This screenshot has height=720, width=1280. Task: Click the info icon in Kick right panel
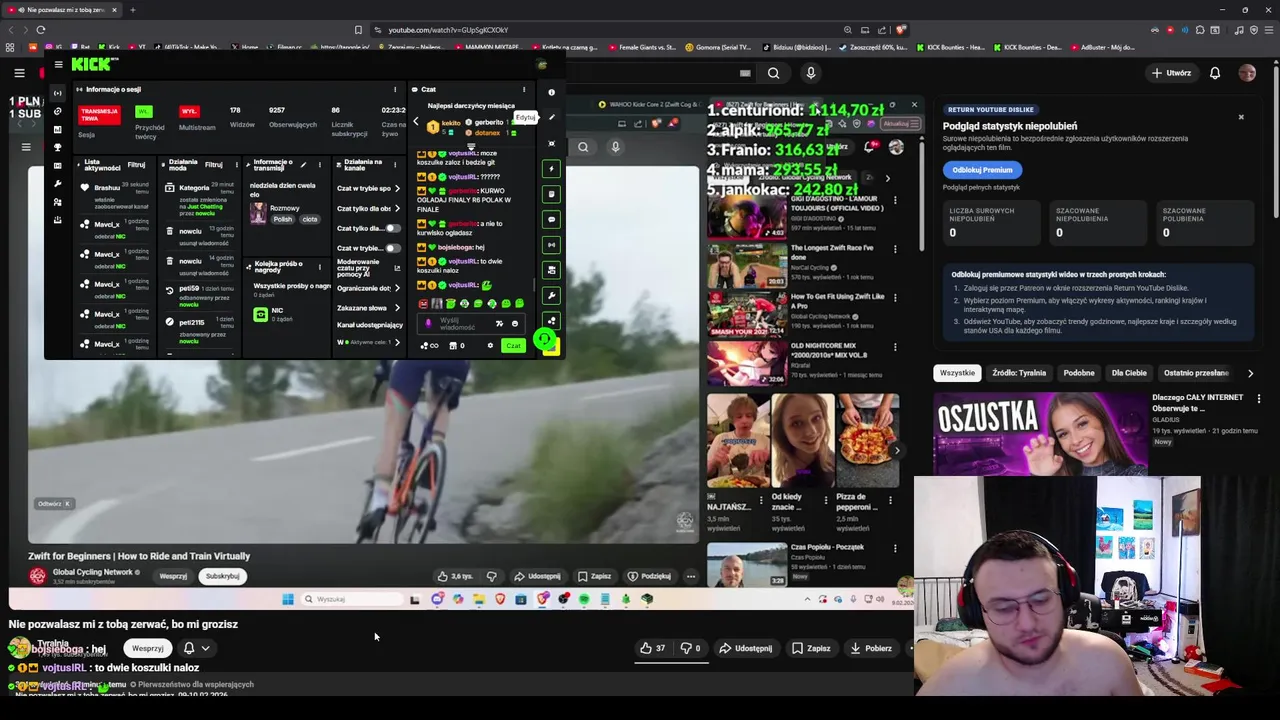[551, 92]
